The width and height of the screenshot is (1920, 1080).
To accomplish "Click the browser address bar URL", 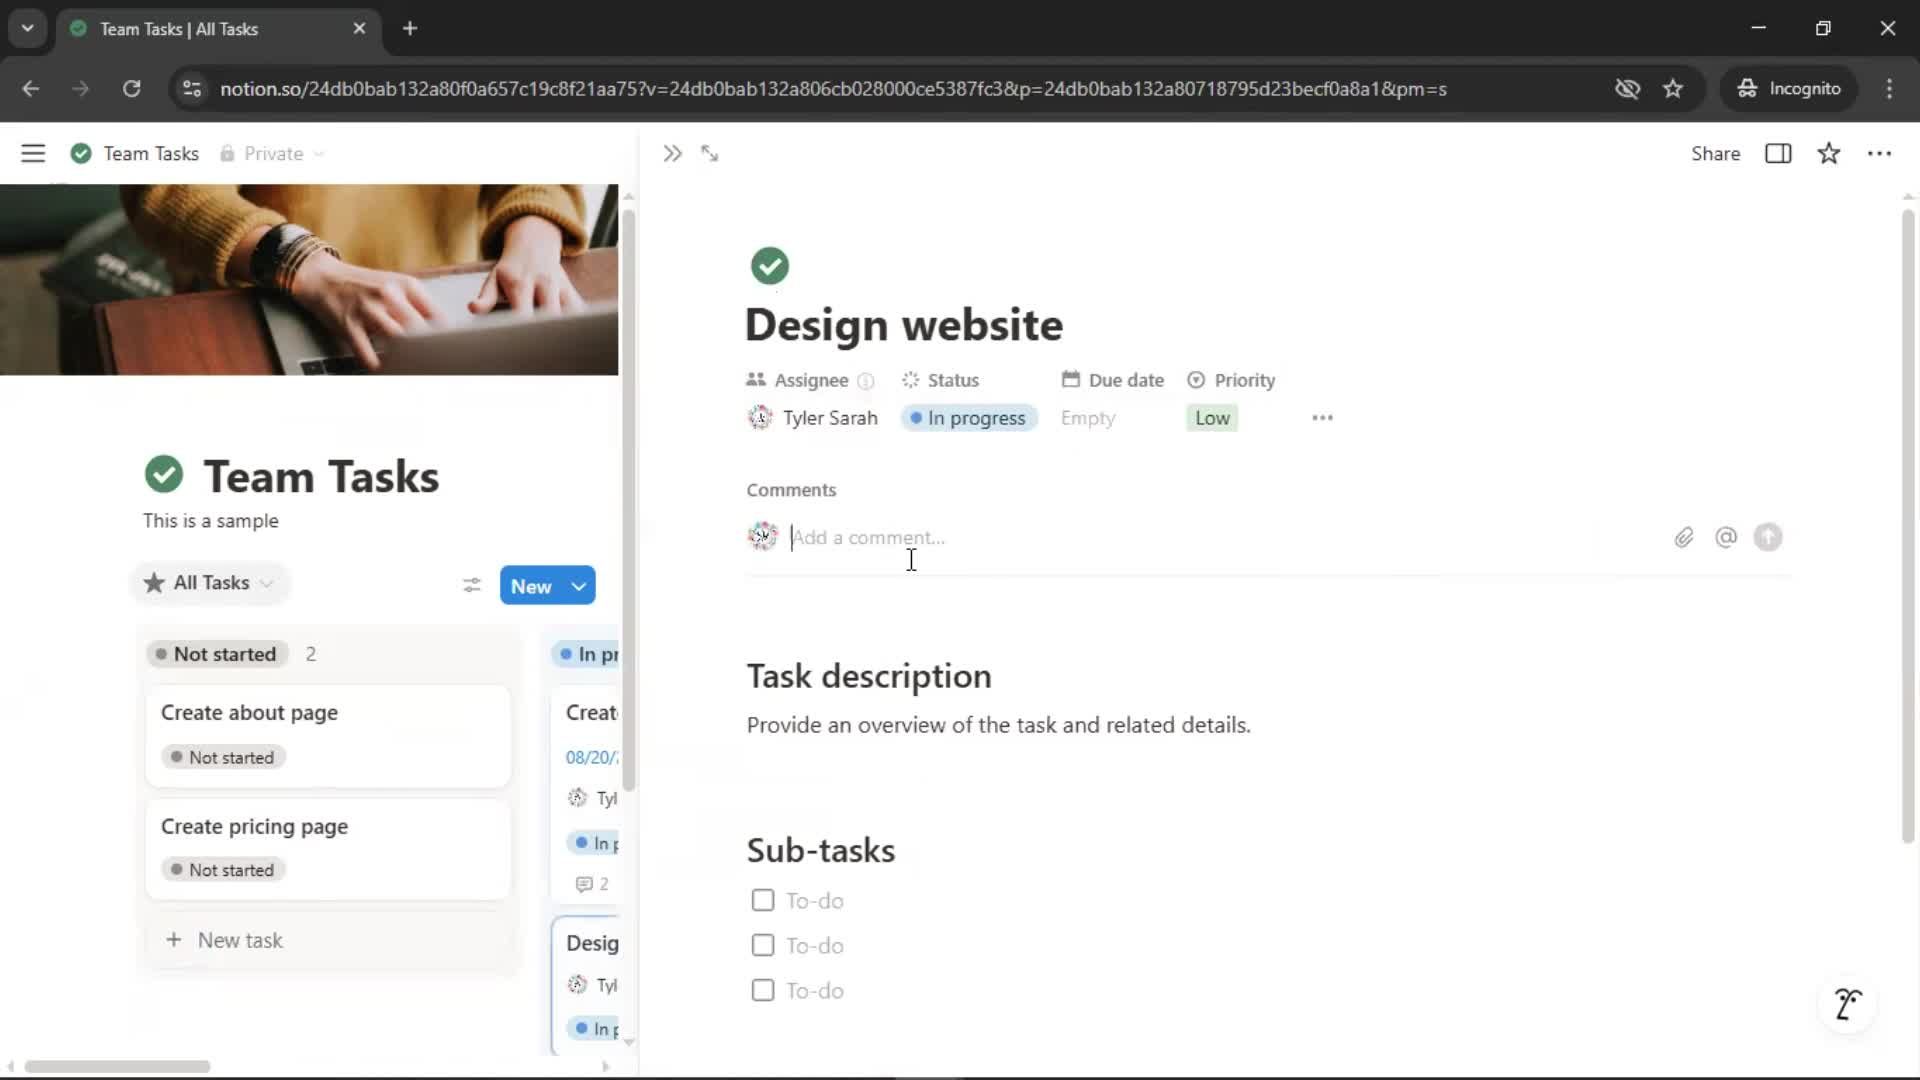I will click(832, 88).
